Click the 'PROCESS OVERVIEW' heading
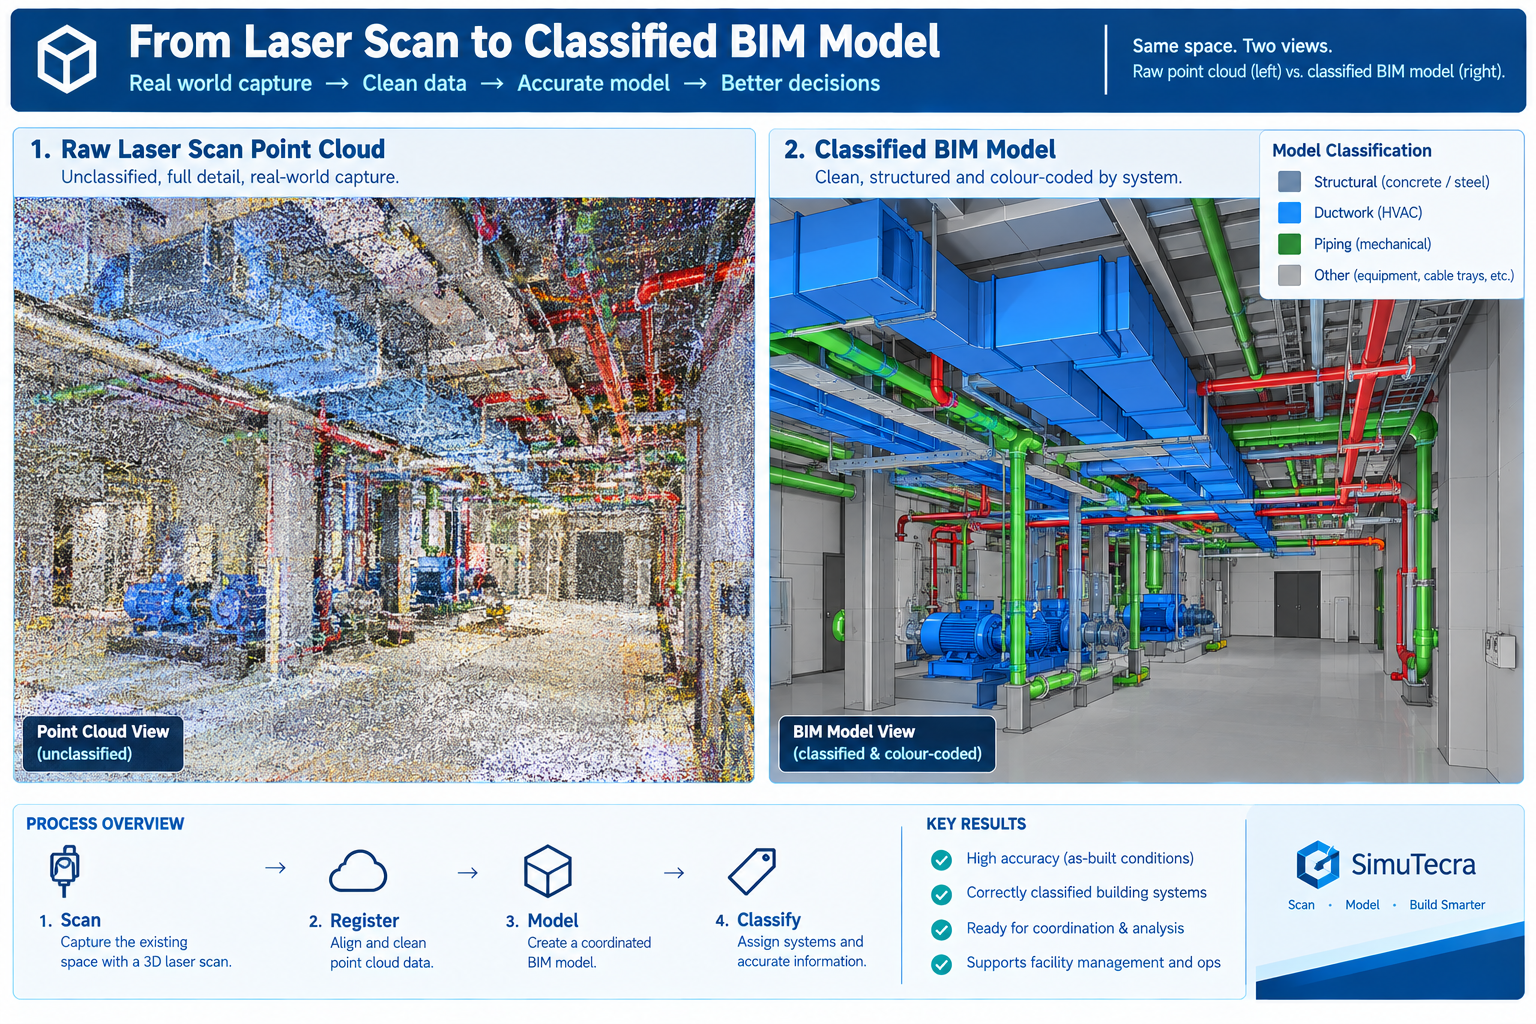1536x1024 pixels. [105, 824]
